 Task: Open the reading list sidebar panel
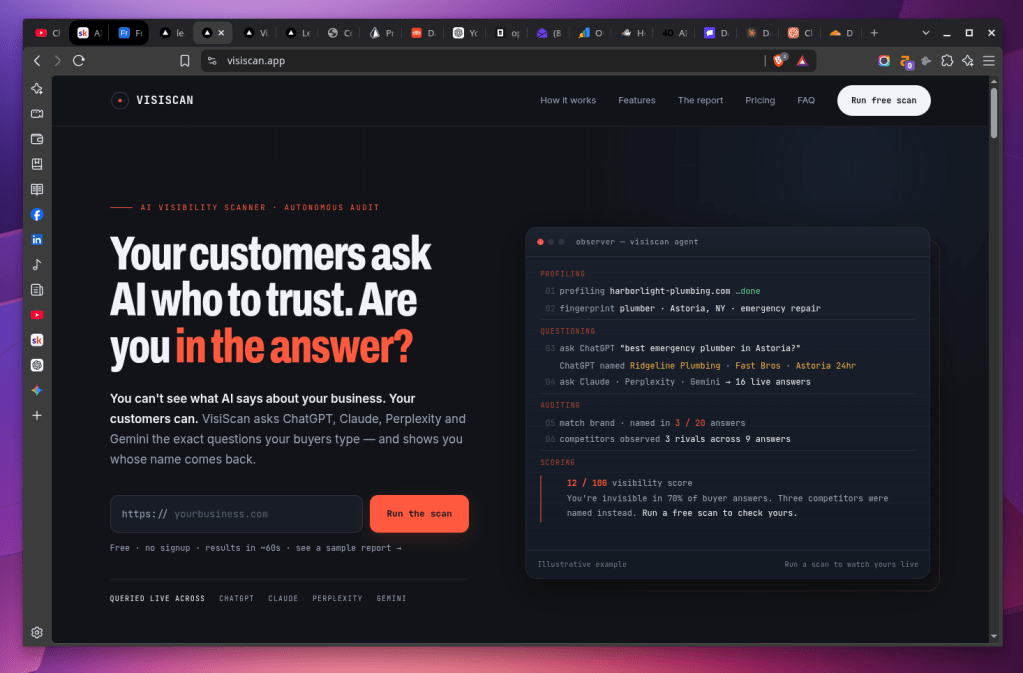37,189
